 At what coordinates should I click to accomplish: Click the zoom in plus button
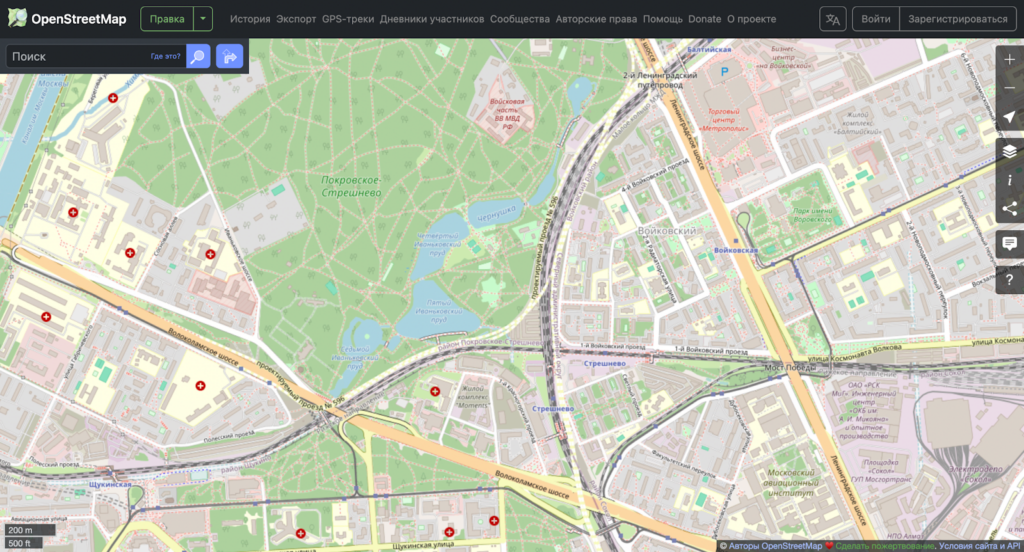[x=1009, y=60]
